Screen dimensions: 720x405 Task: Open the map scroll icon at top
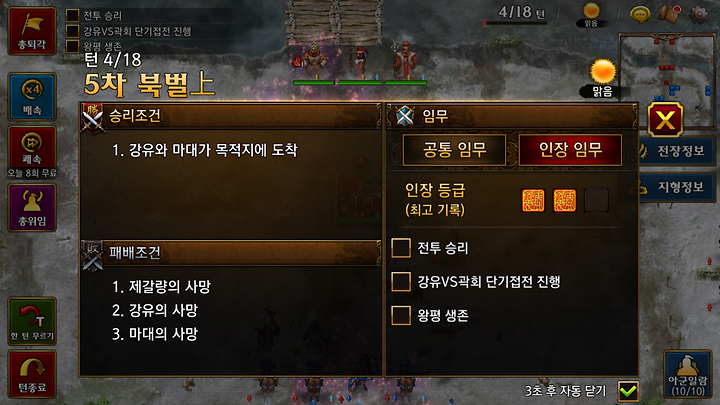coord(670,14)
